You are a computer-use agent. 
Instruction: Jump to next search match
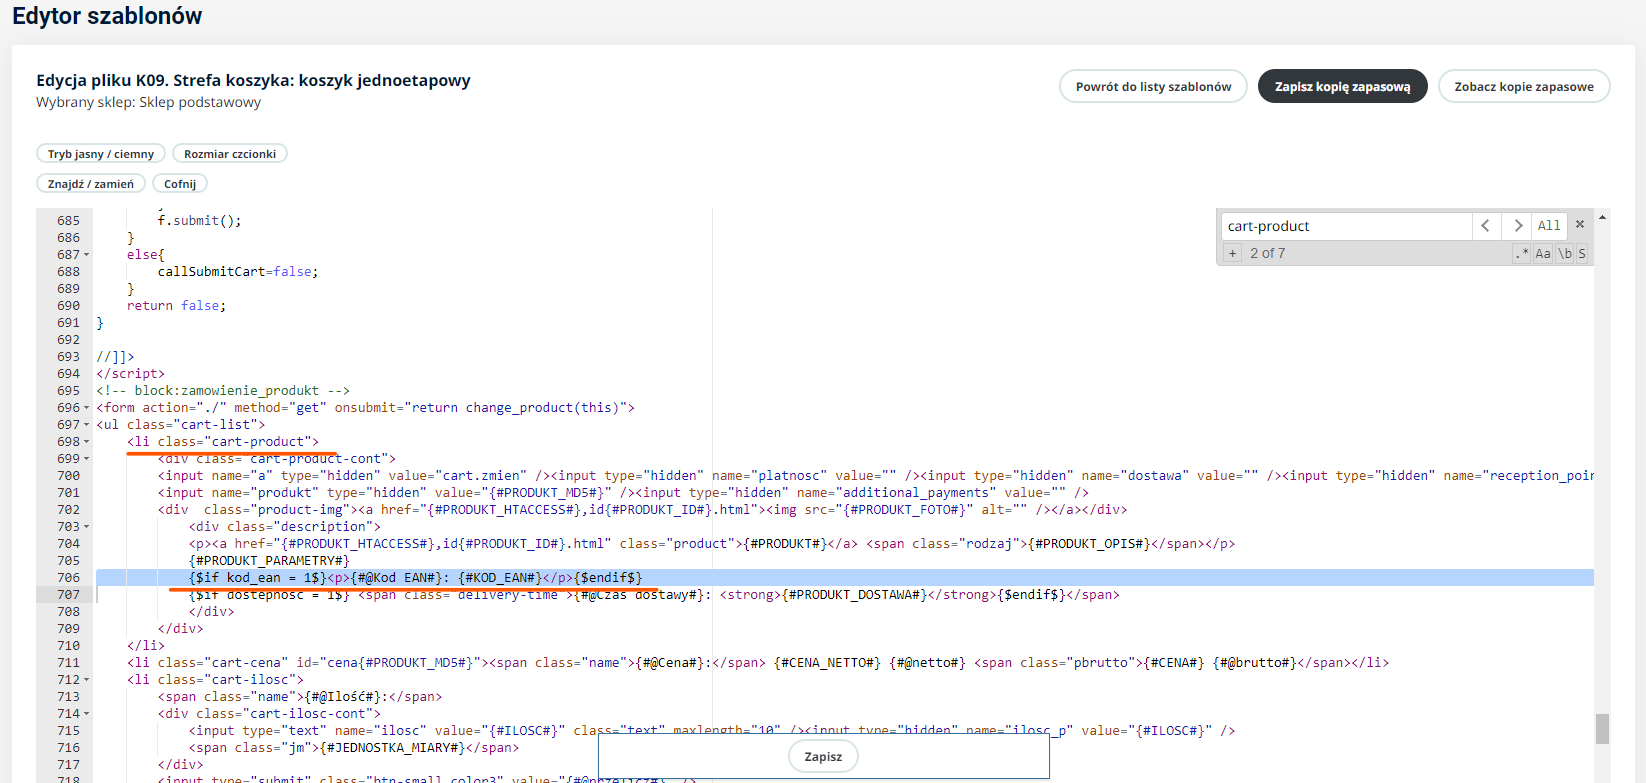[1517, 226]
